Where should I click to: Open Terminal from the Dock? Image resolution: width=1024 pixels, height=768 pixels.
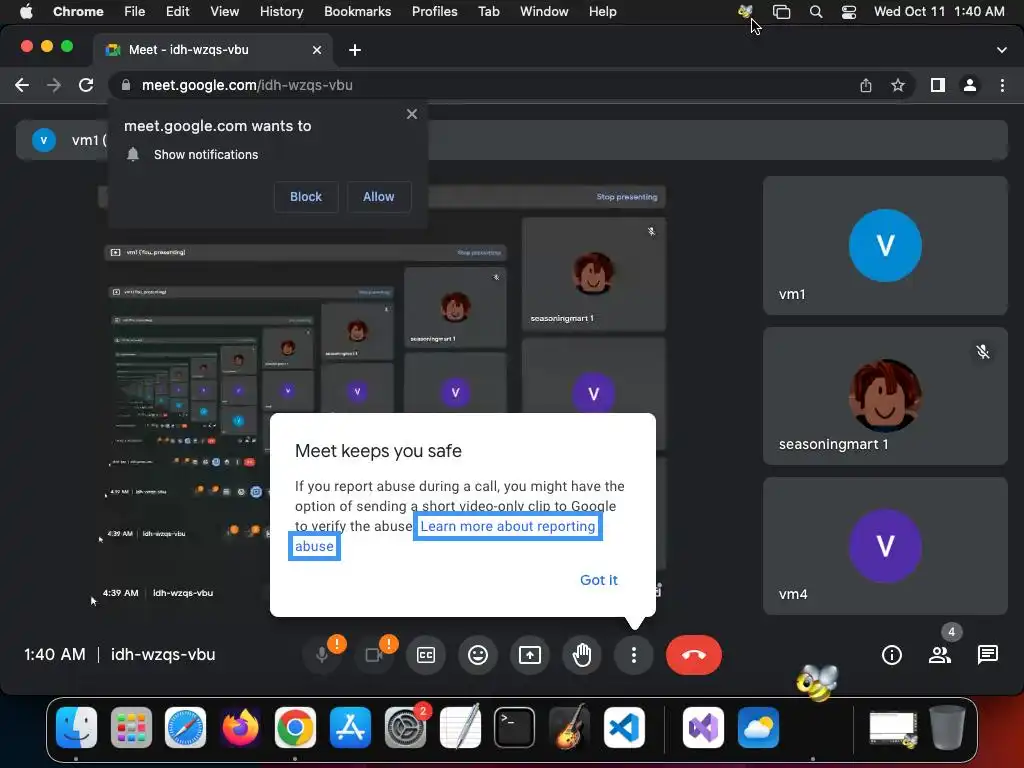coord(515,727)
